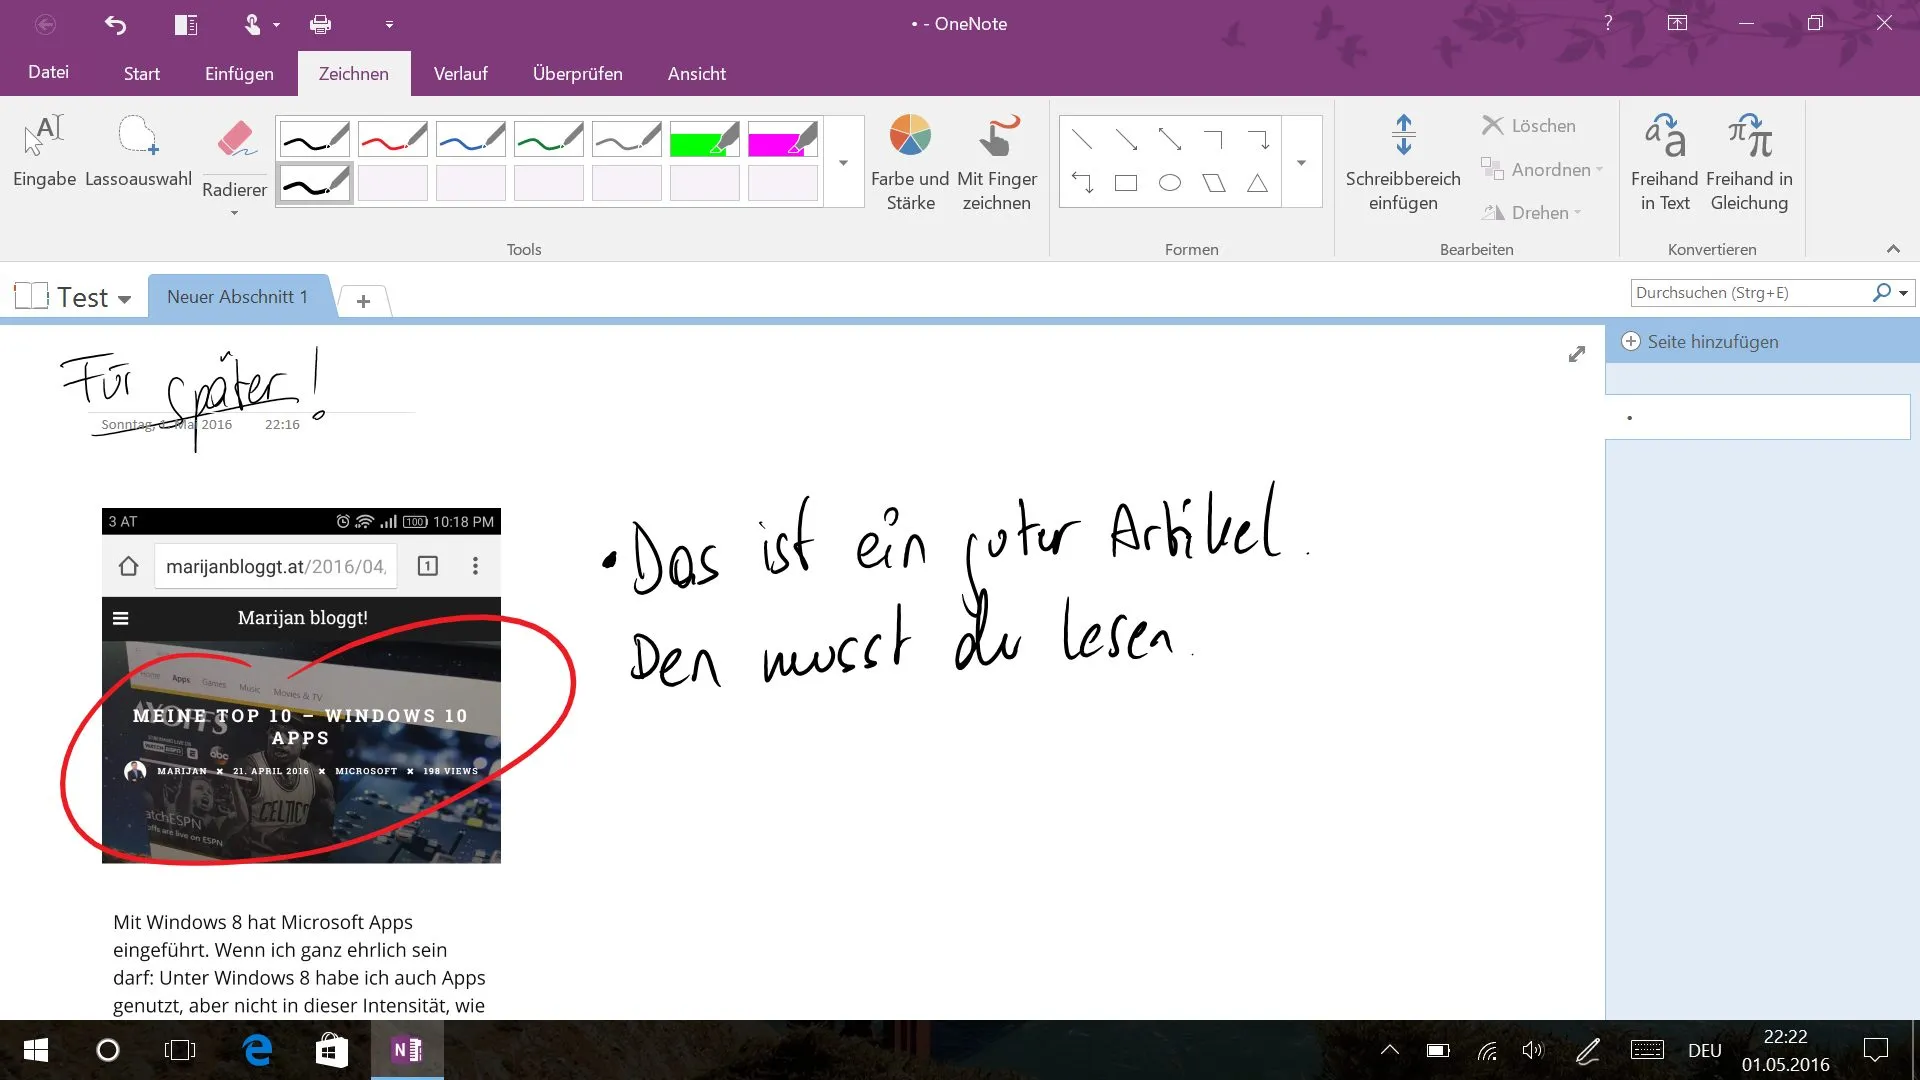
Task: Switch to the Überprüfen tab
Action: click(577, 74)
